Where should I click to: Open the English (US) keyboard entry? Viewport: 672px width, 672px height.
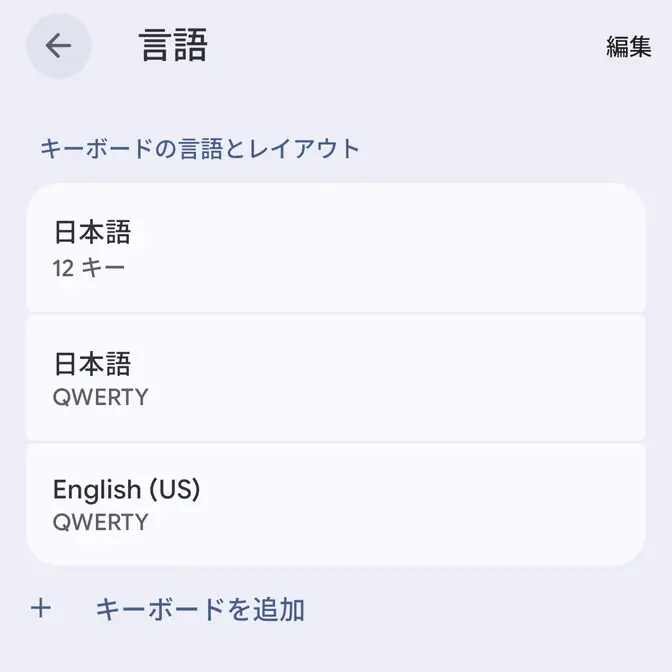click(x=335, y=505)
